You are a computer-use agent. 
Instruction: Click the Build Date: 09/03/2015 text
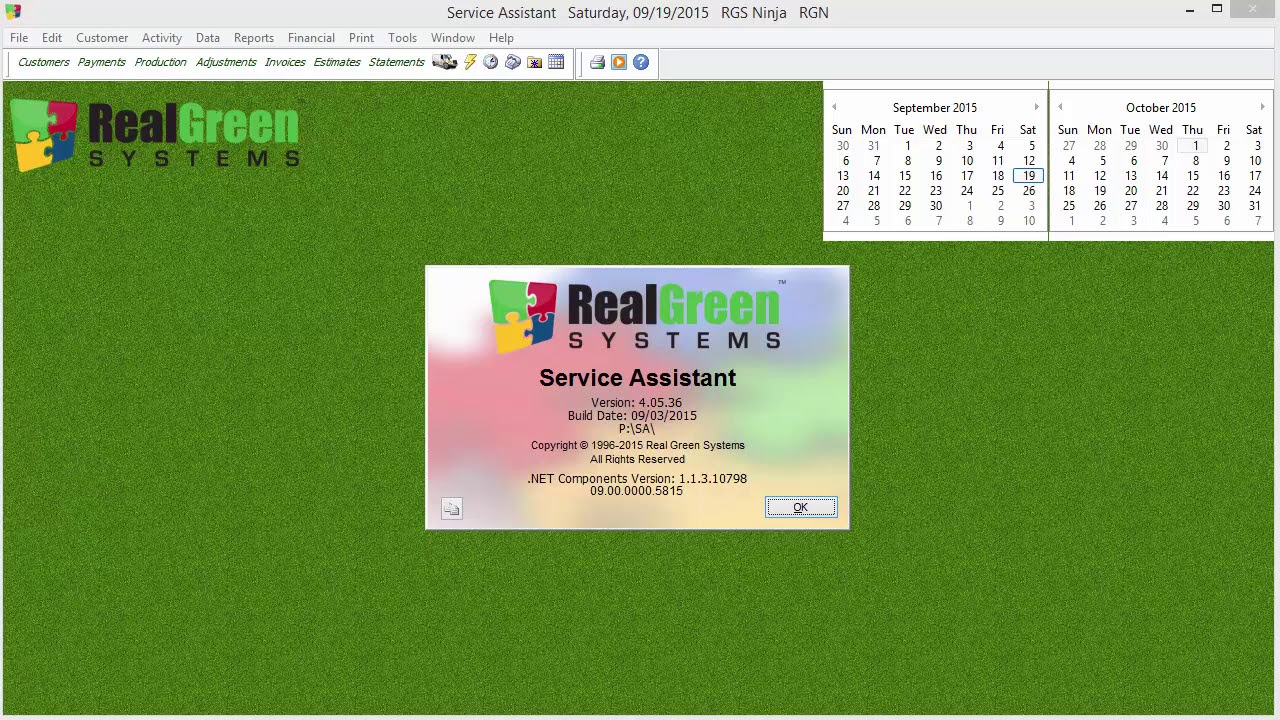(632, 416)
